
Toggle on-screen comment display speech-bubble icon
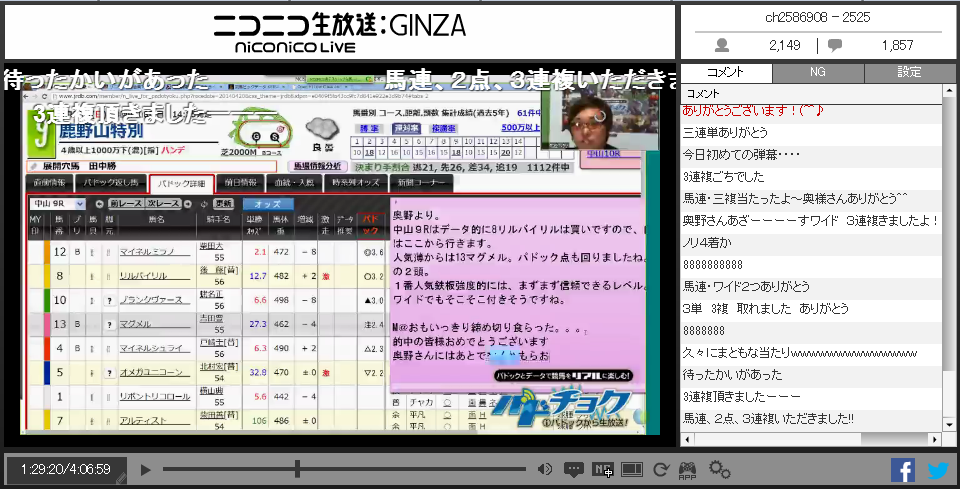pyautogui.click(x=574, y=470)
